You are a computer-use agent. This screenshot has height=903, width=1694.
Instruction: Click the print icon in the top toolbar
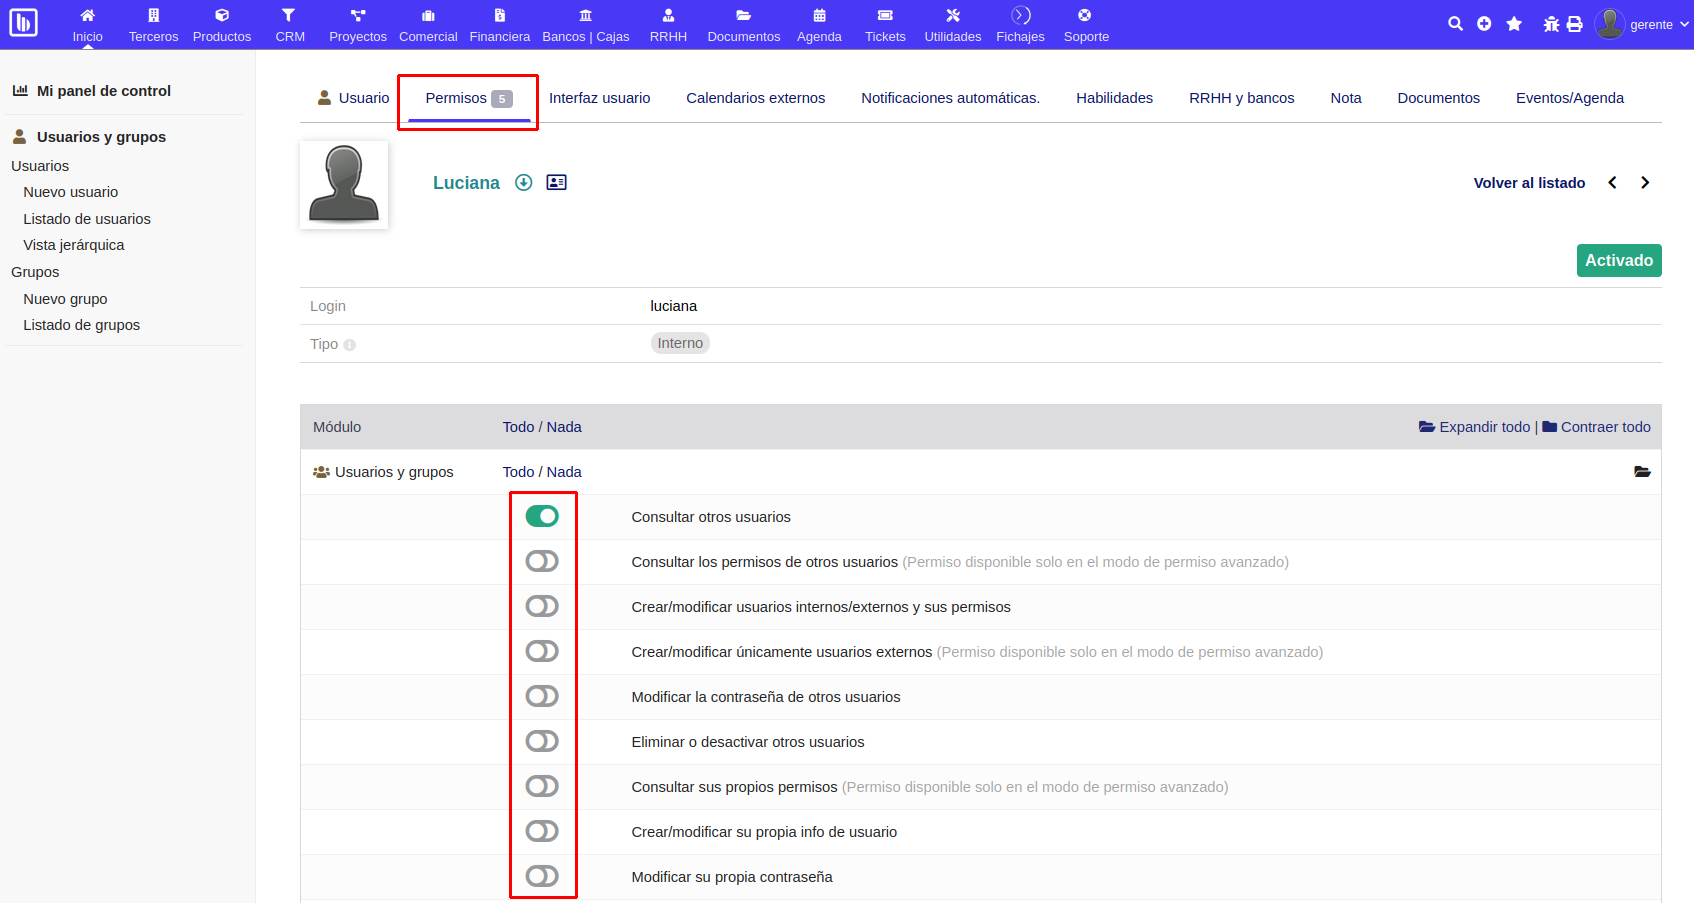tap(1575, 23)
